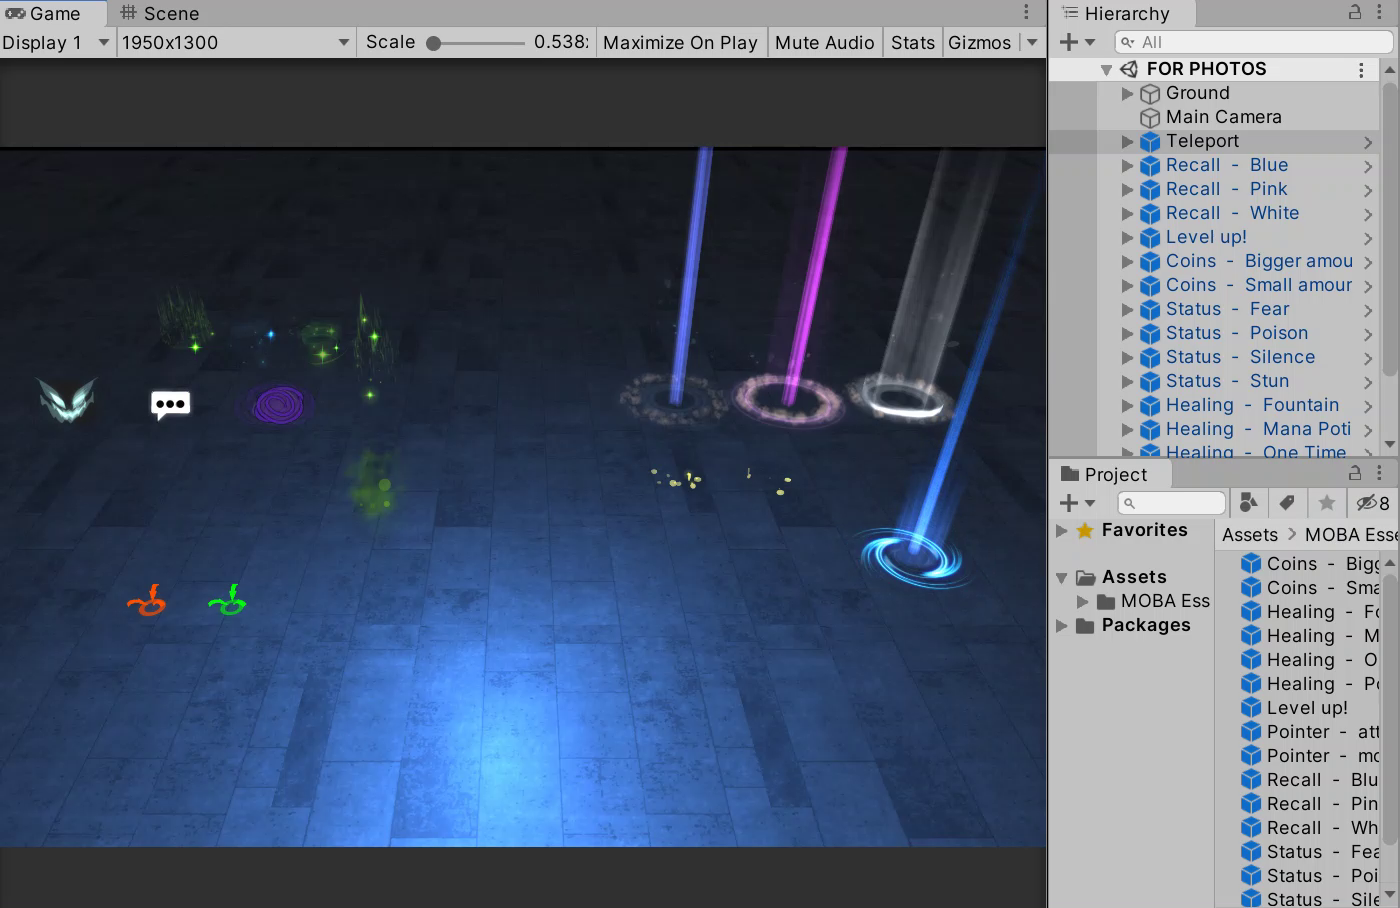Viewport: 1400px width, 908px height.
Task: Select Healing - Mana Potion in Hierarchy
Action: tap(1258, 429)
